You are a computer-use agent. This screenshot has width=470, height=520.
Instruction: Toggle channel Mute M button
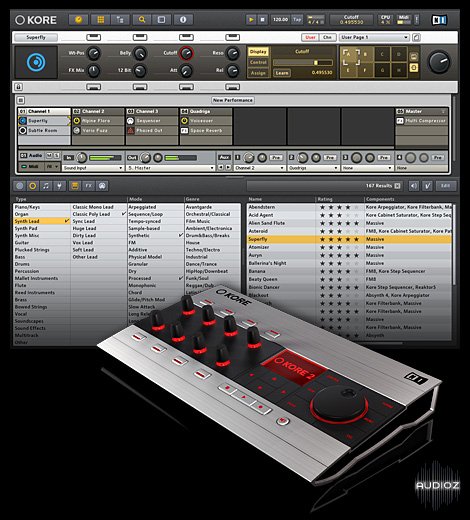(x=49, y=155)
